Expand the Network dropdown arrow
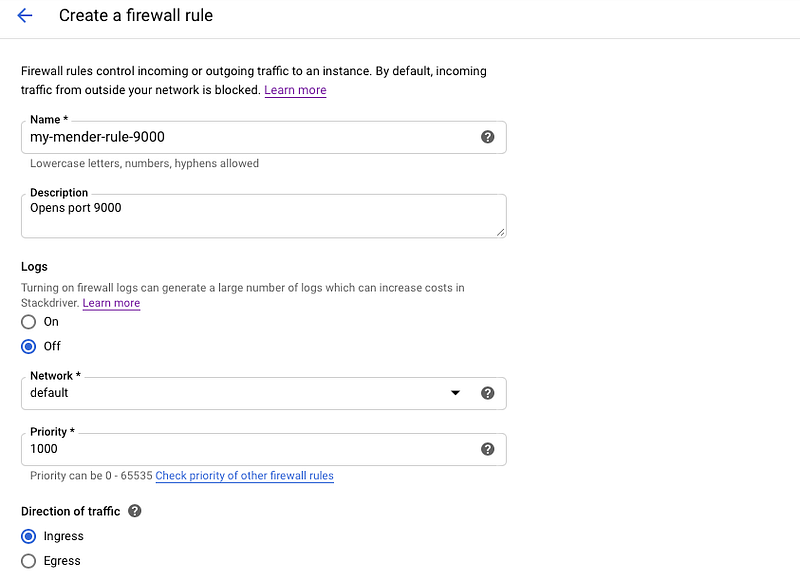Screen dimensions: 800x584 [x=456, y=393]
